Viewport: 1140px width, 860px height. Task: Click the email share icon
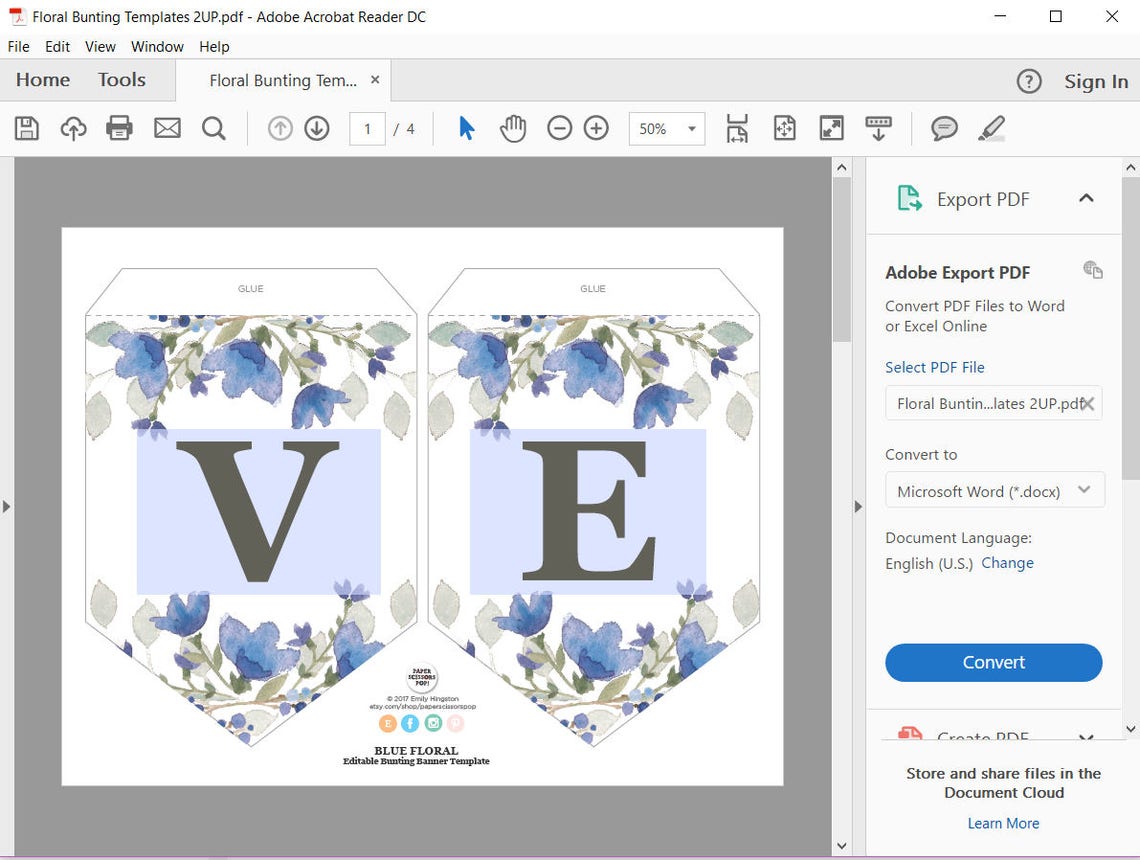pos(166,128)
